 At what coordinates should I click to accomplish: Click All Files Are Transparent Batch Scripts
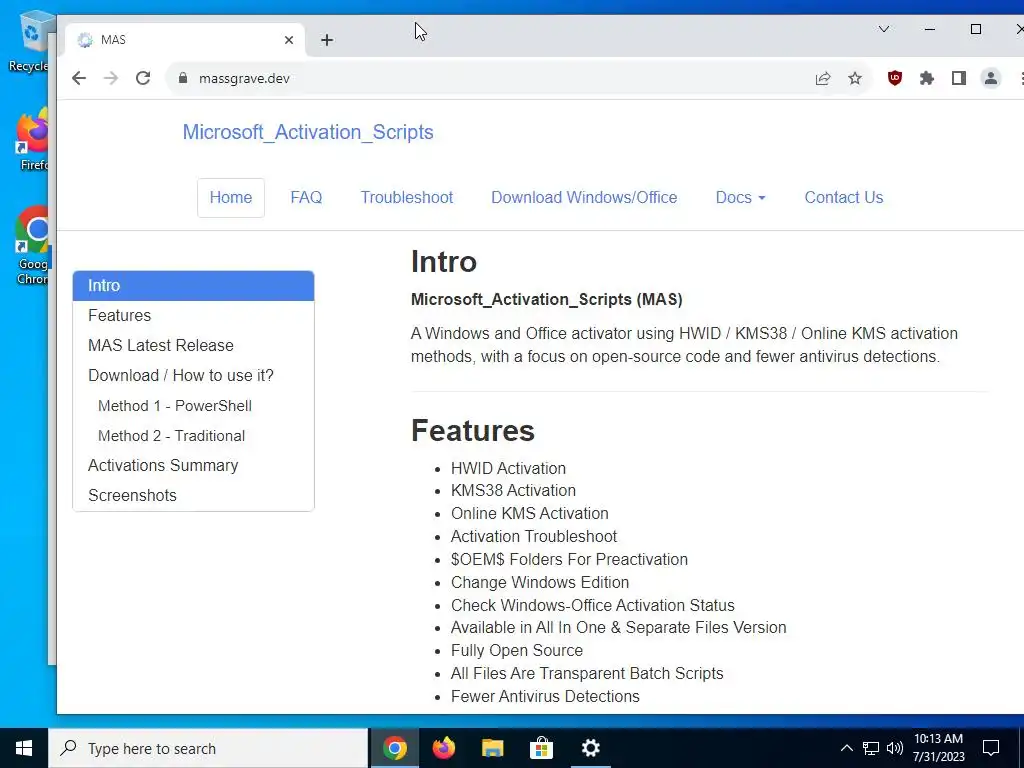click(587, 673)
